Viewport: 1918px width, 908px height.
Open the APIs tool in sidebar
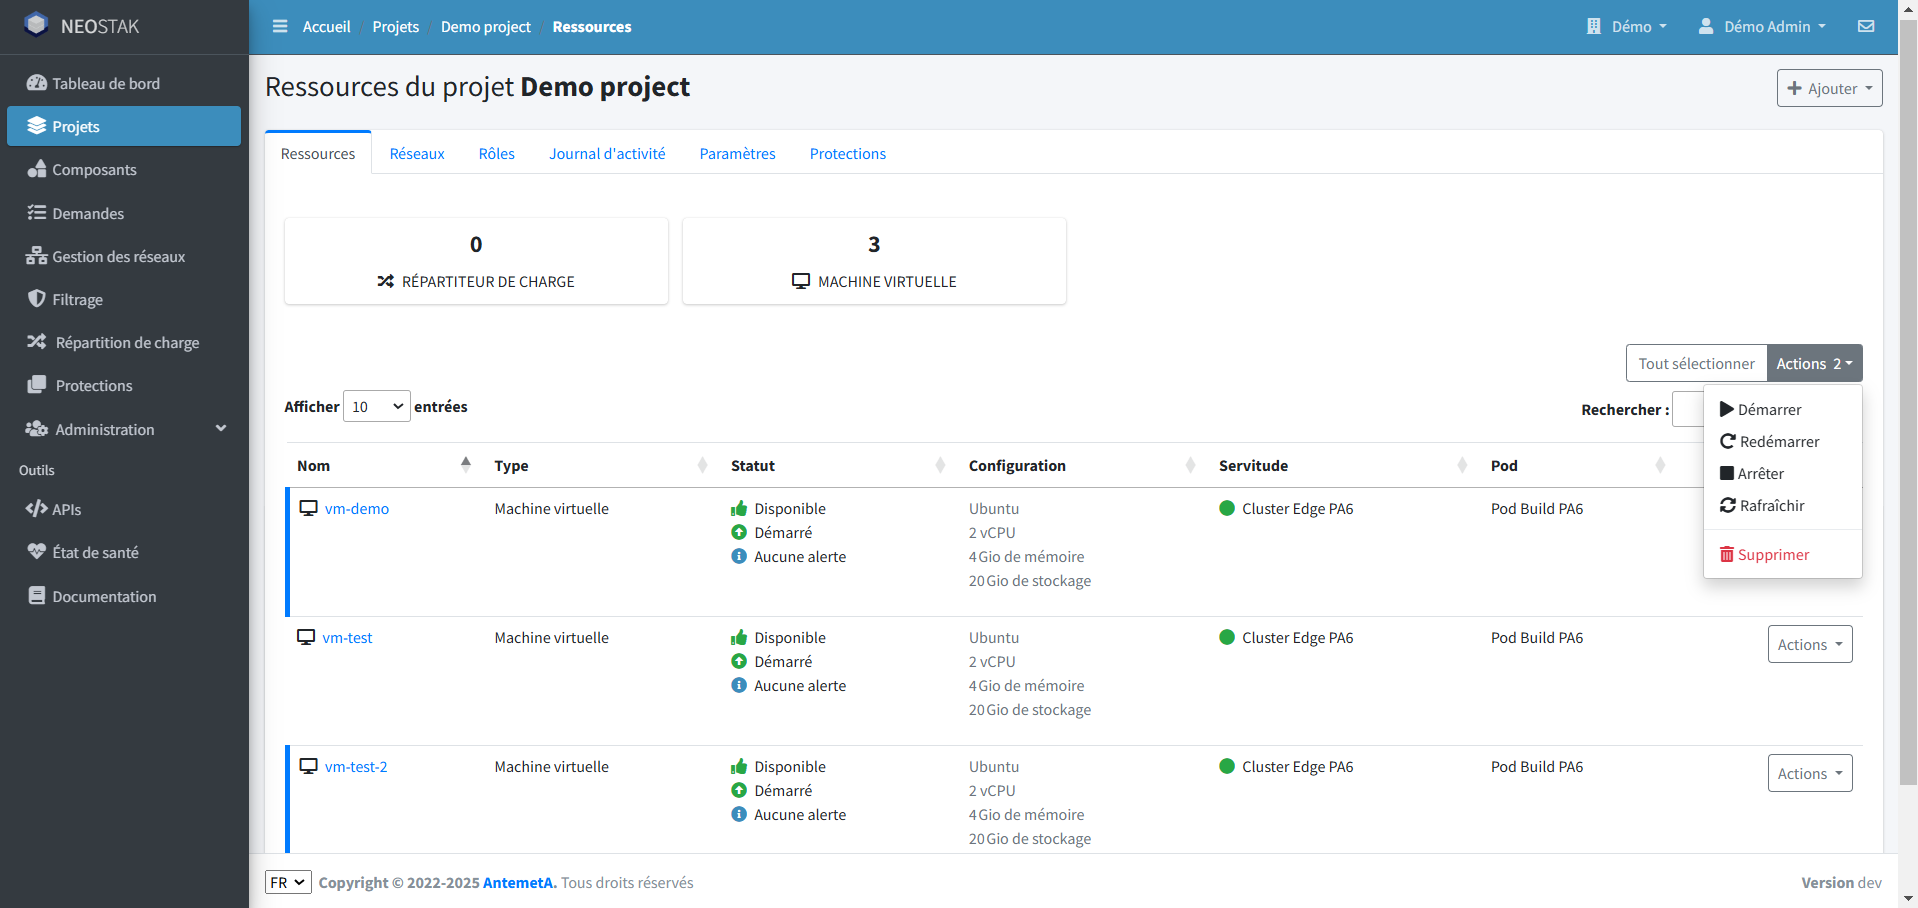65,509
